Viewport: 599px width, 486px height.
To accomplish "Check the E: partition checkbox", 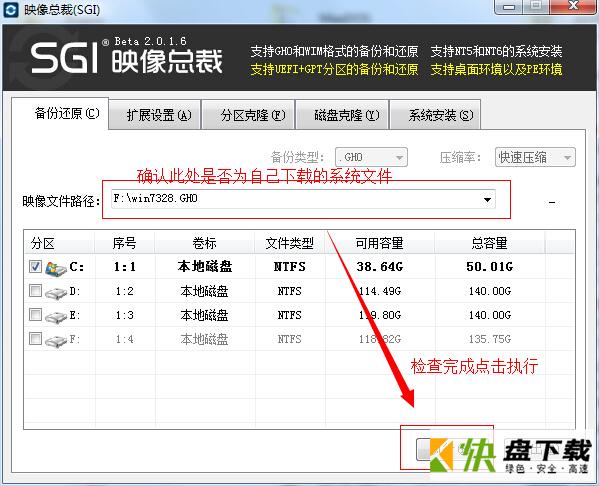I will 35,314.
